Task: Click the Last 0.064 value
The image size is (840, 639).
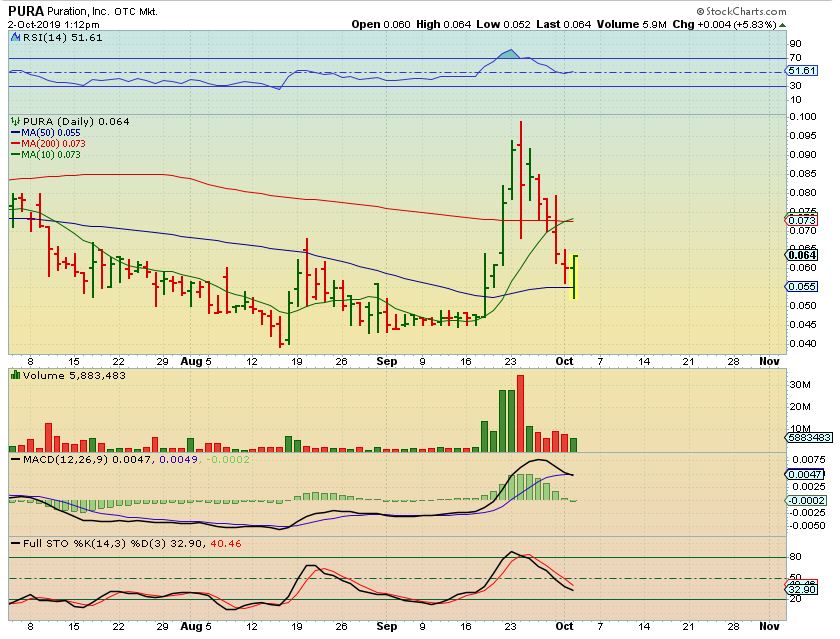Action: click(564, 25)
